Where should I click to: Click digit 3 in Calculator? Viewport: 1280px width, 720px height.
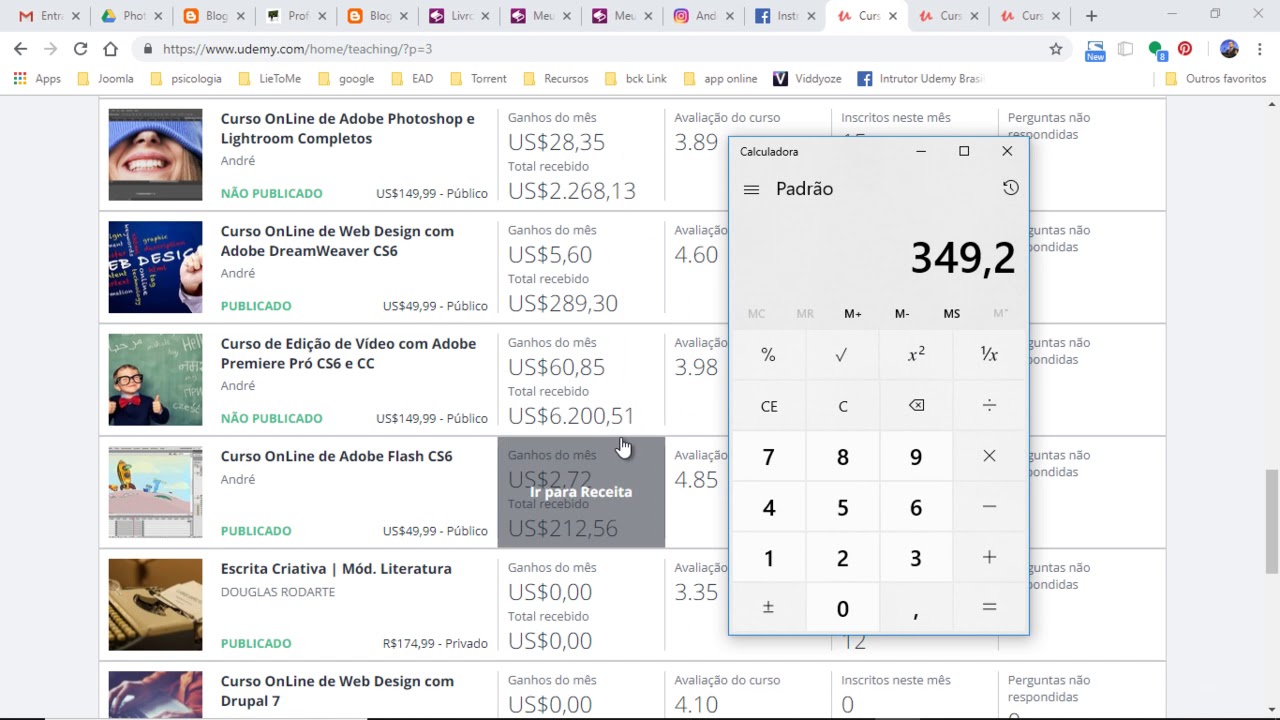click(x=916, y=558)
